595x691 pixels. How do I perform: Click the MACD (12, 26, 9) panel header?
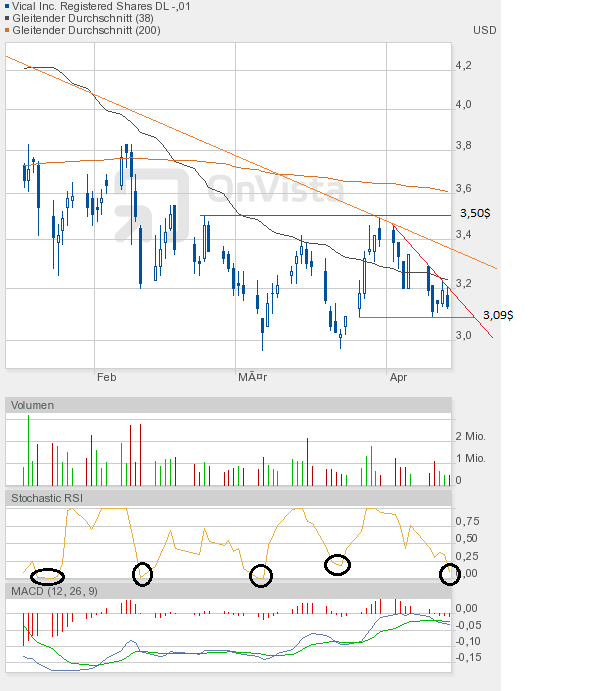228,591
